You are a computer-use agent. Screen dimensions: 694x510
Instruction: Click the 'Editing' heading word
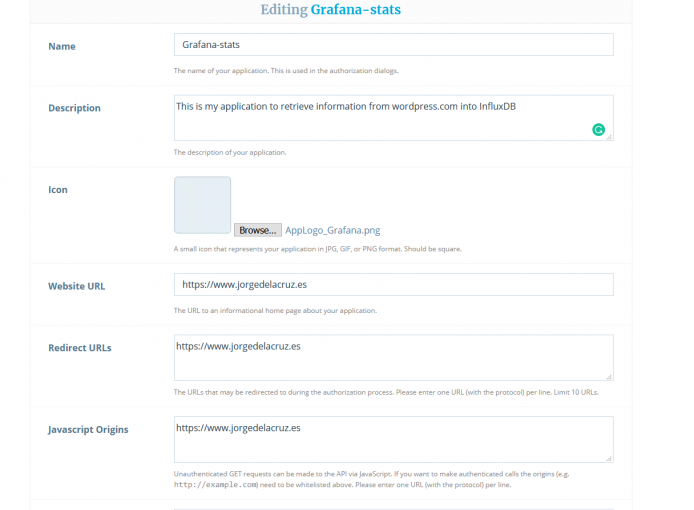coord(284,10)
